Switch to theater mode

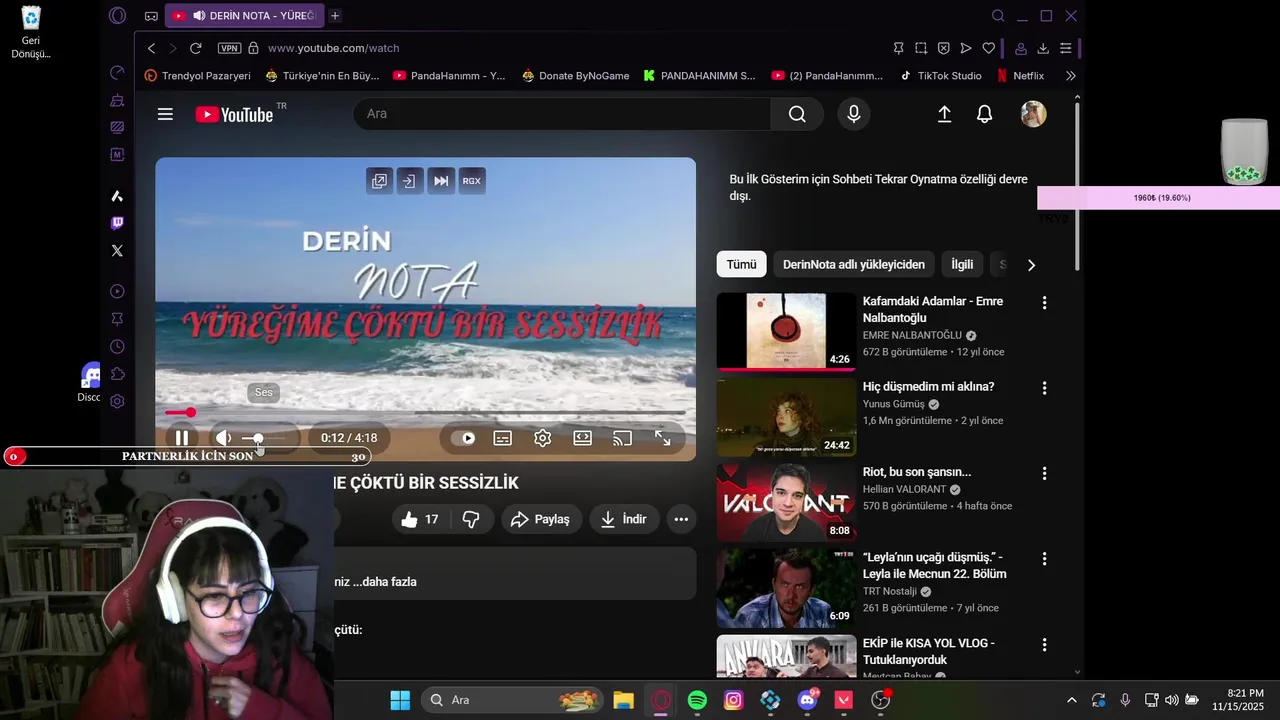583,438
